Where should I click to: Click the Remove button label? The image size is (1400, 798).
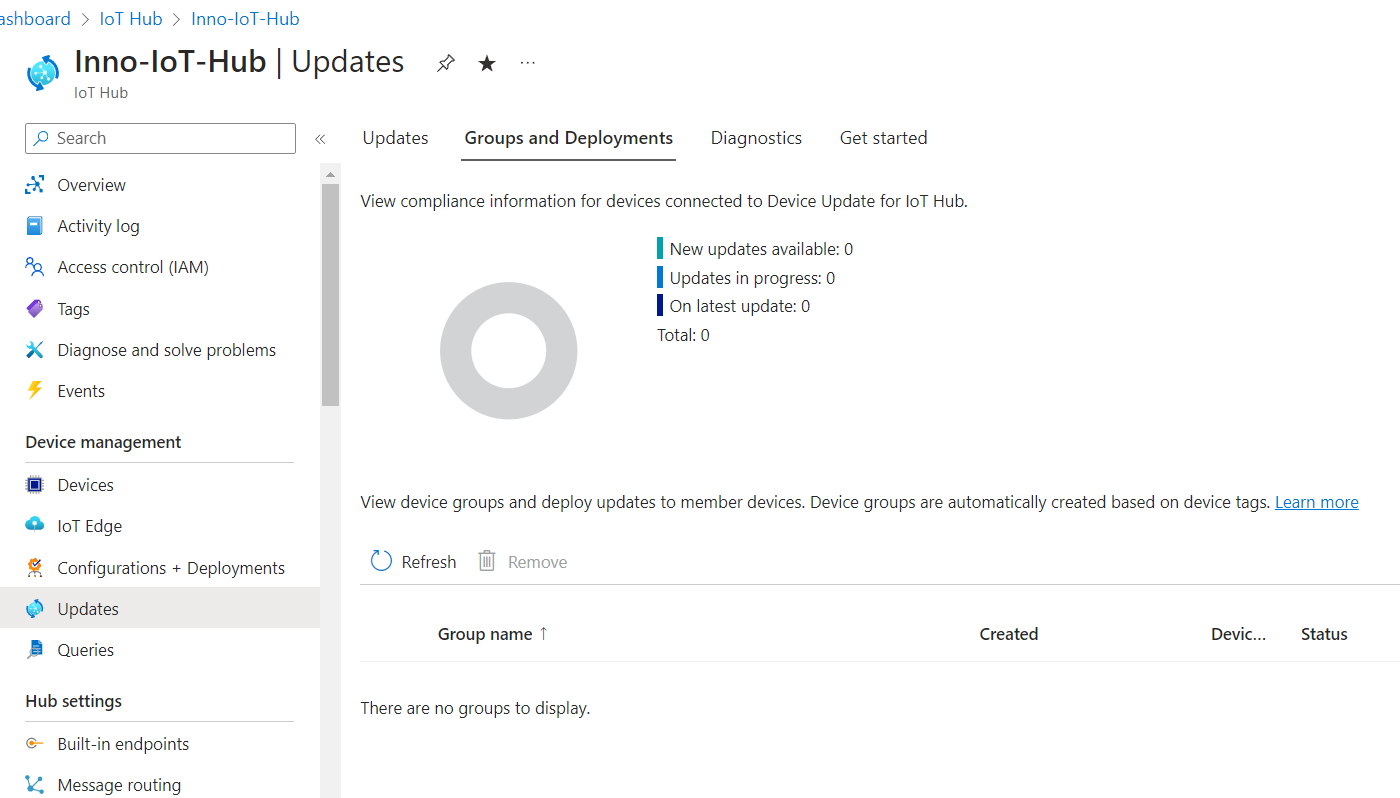point(537,562)
